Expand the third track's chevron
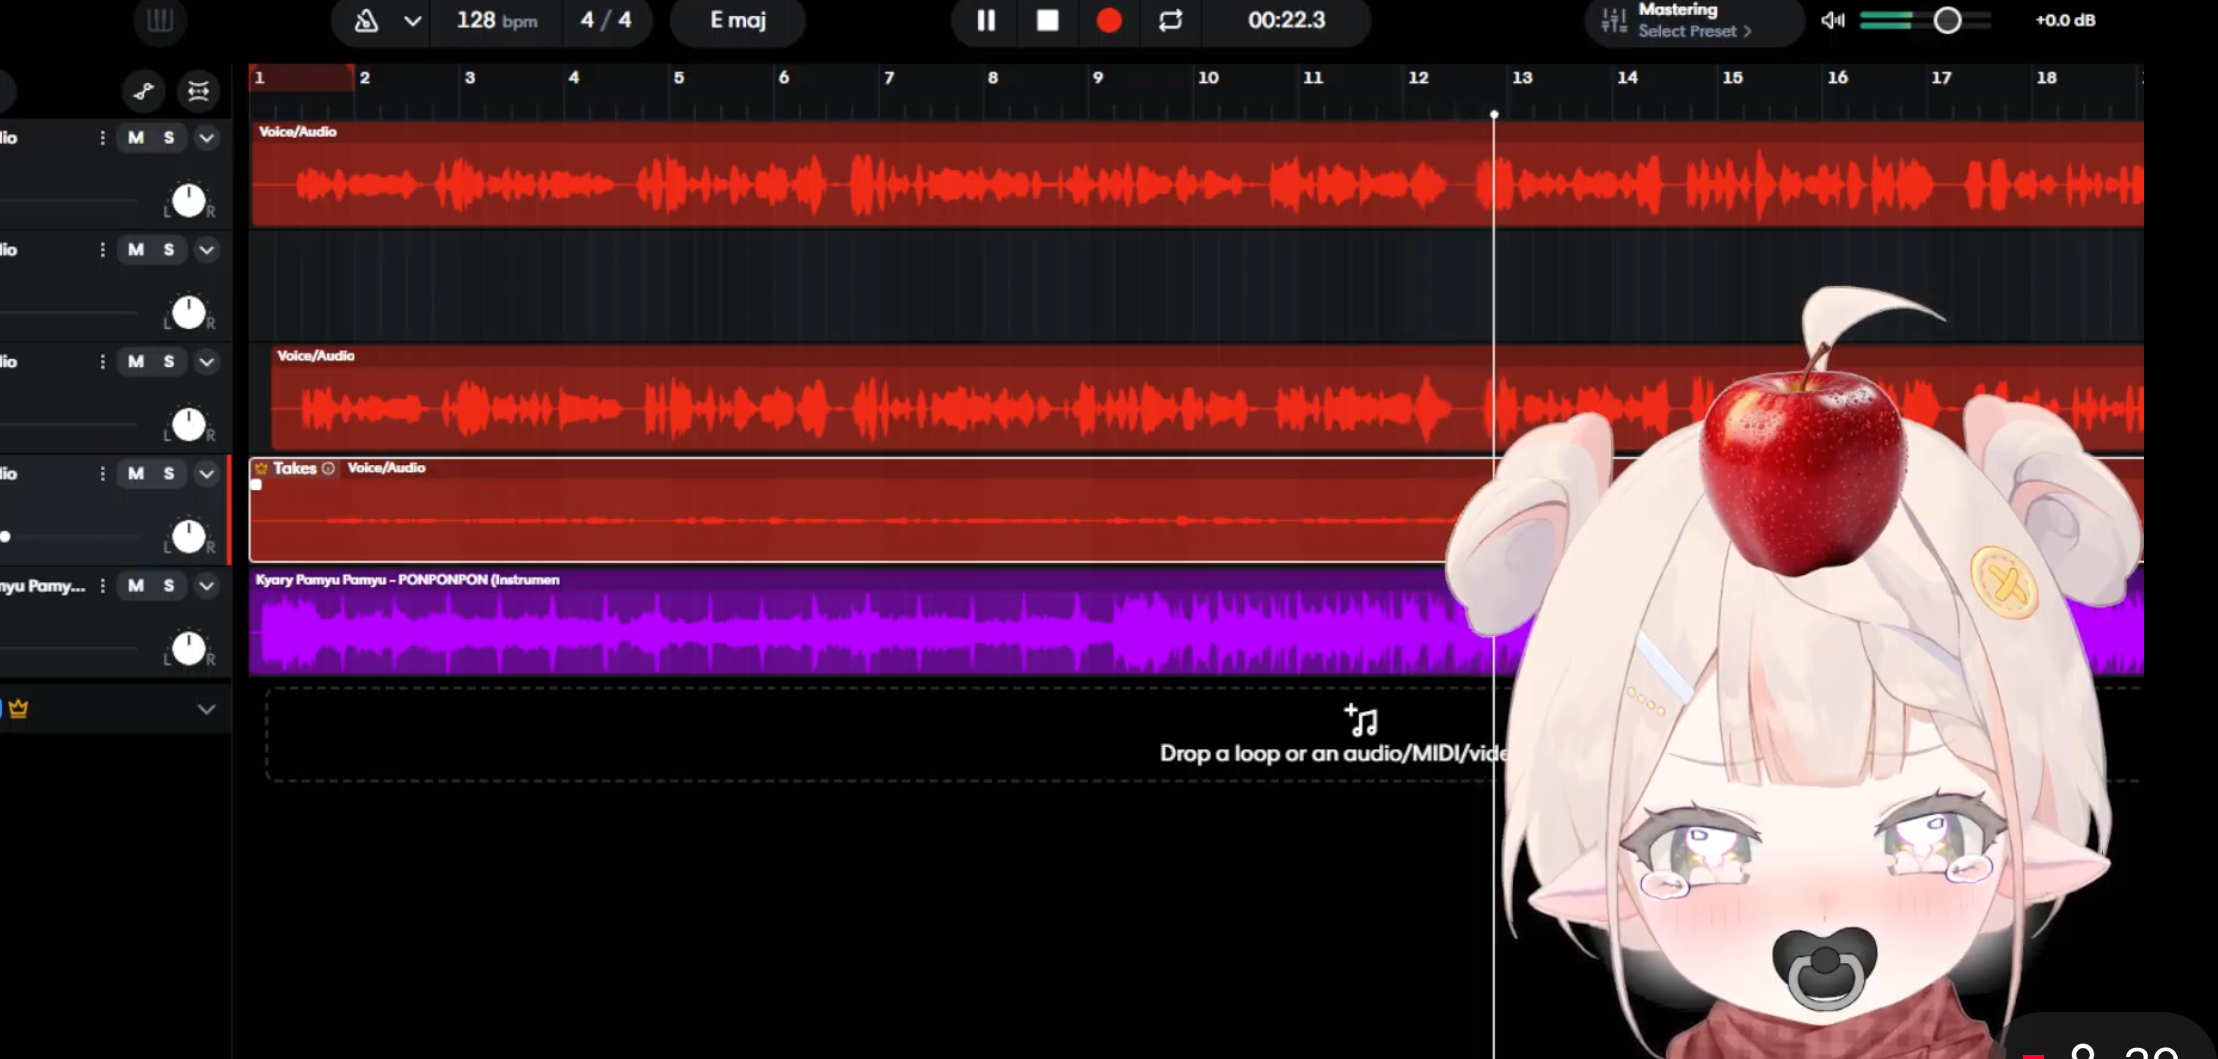This screenshot has height=1059, width=2218. point(206,362)
